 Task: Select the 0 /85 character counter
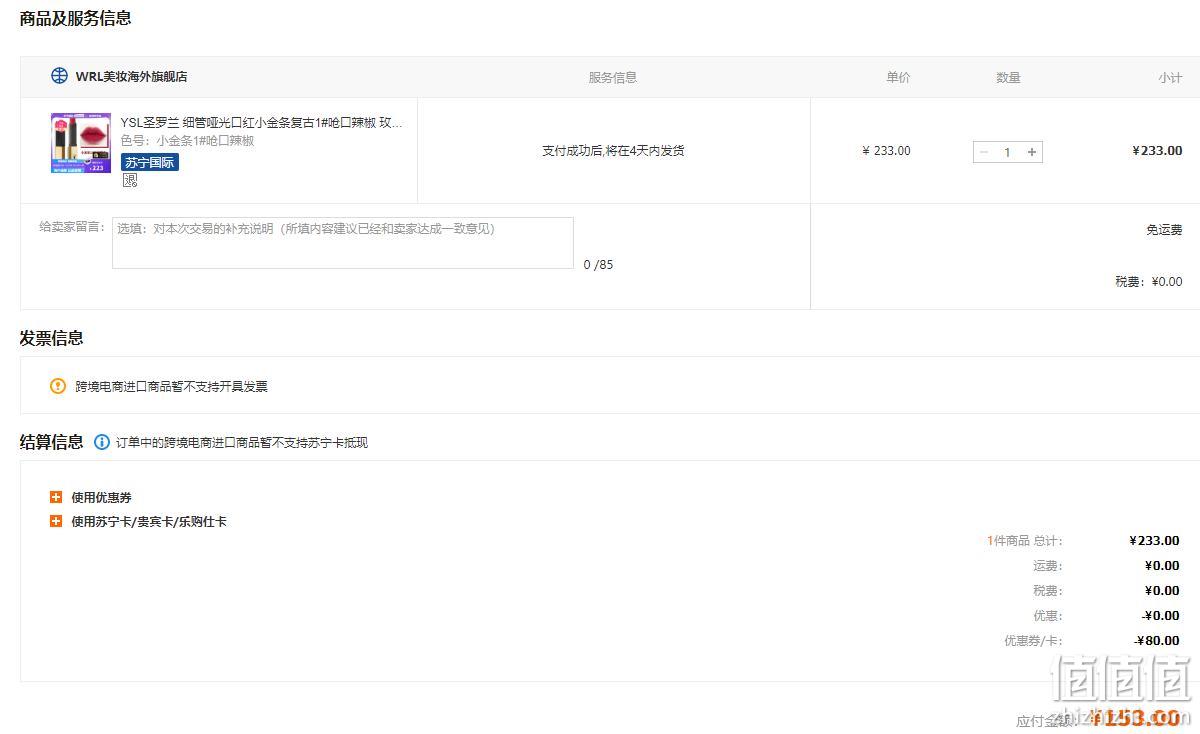[598, 265]
